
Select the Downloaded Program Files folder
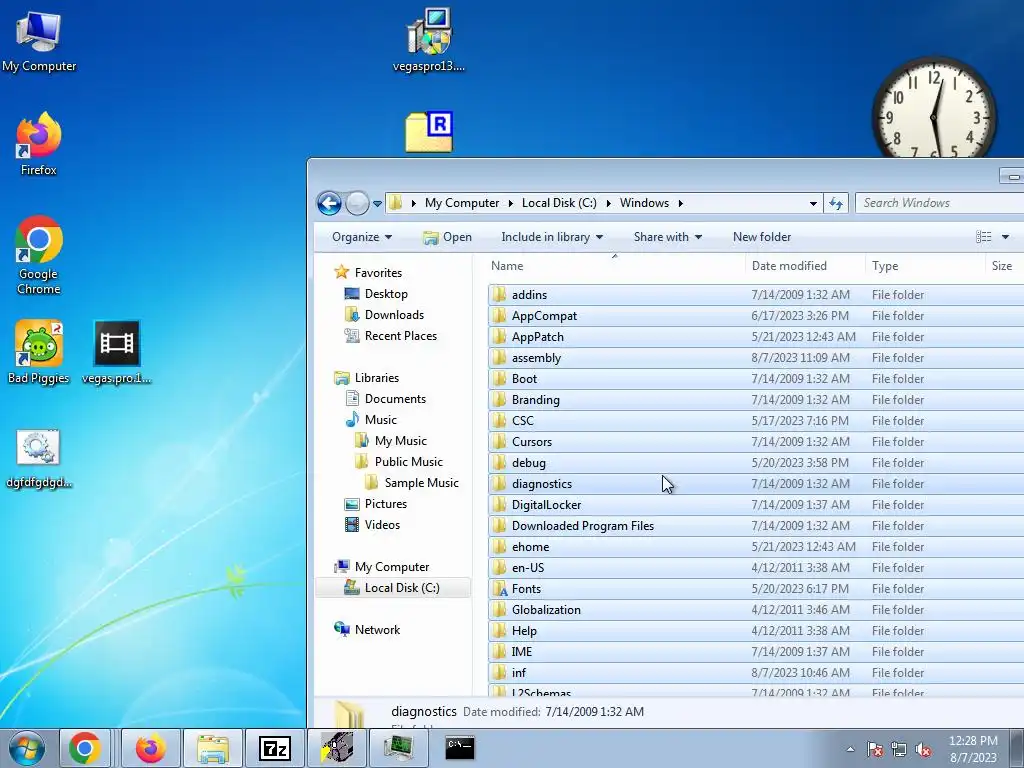coord(756,526)
